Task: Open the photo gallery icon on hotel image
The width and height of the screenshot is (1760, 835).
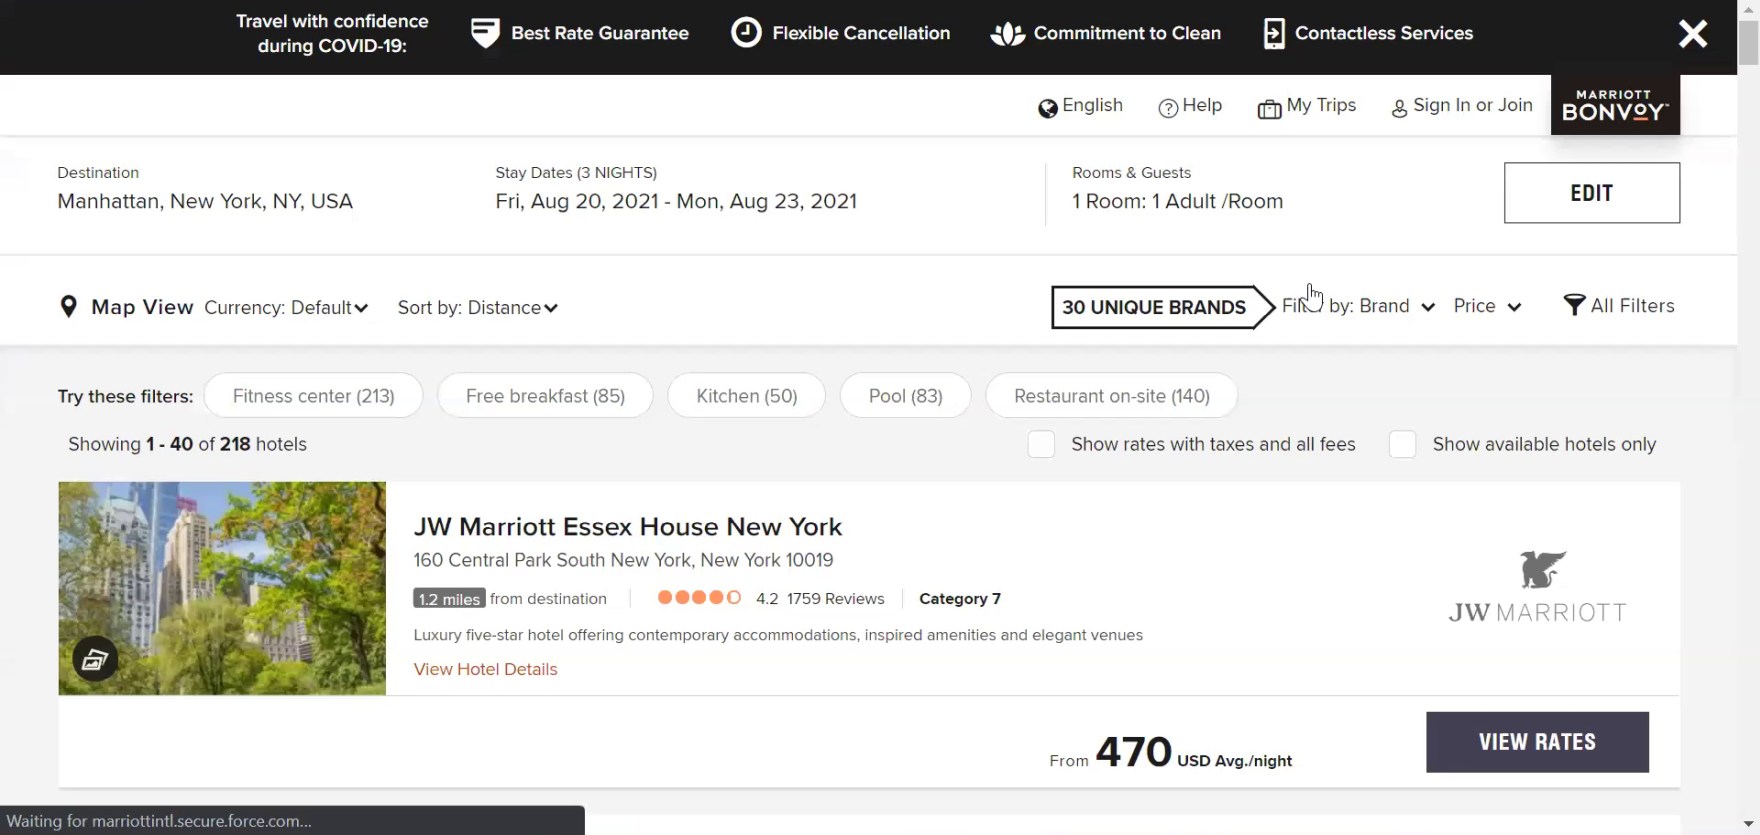Action: pos(95,659)
